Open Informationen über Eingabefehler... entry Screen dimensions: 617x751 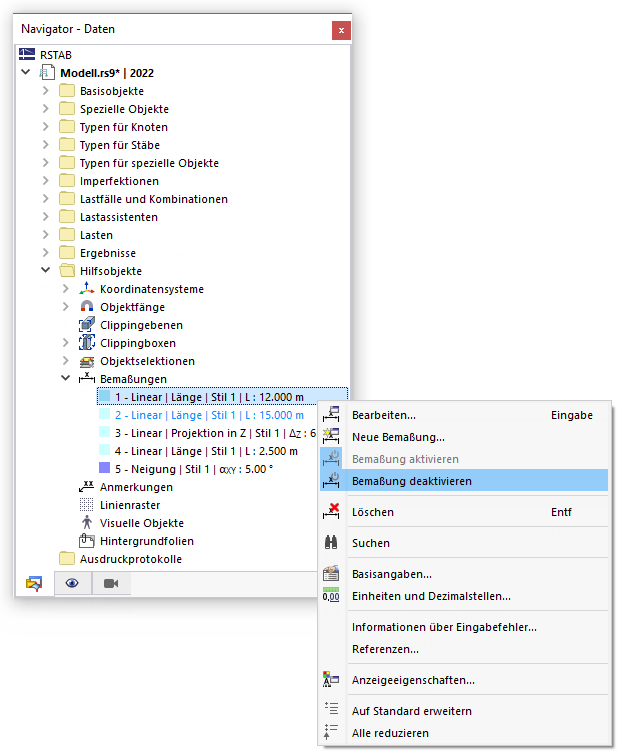click(x=464, y=626)
